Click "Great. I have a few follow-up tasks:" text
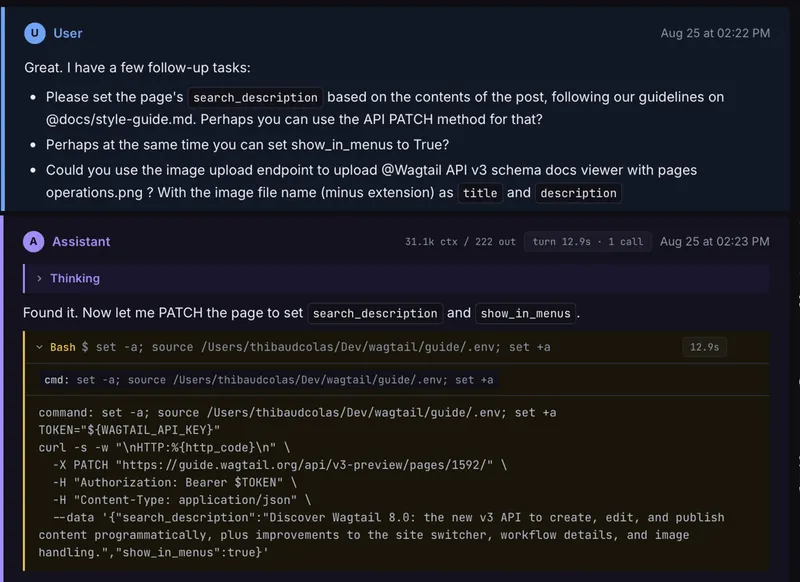Screen dimensions: 800x582 [x=137, y=68]
